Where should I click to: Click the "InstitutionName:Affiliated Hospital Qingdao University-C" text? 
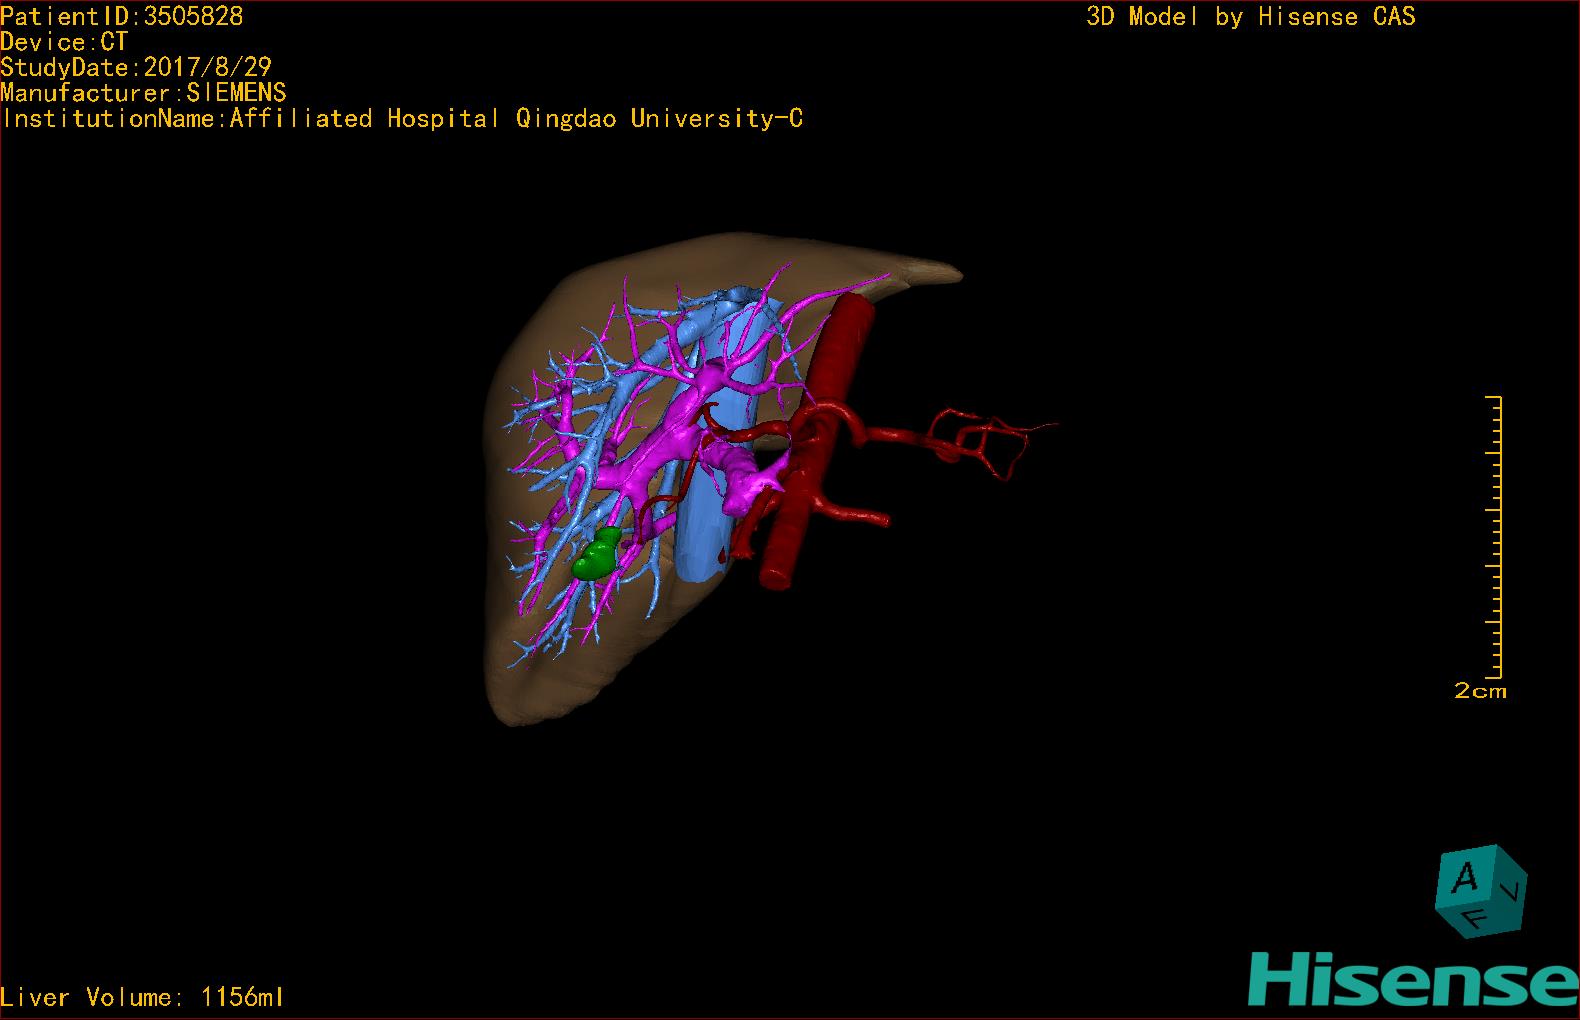402,119
